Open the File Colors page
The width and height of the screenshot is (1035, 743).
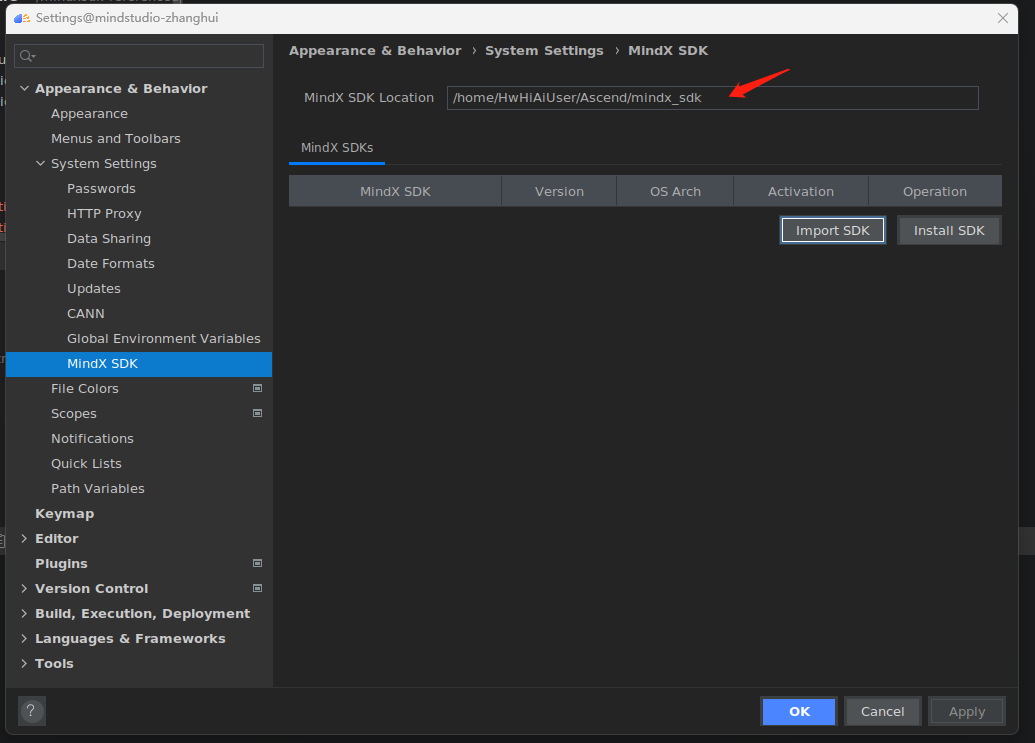pos(84,389)
